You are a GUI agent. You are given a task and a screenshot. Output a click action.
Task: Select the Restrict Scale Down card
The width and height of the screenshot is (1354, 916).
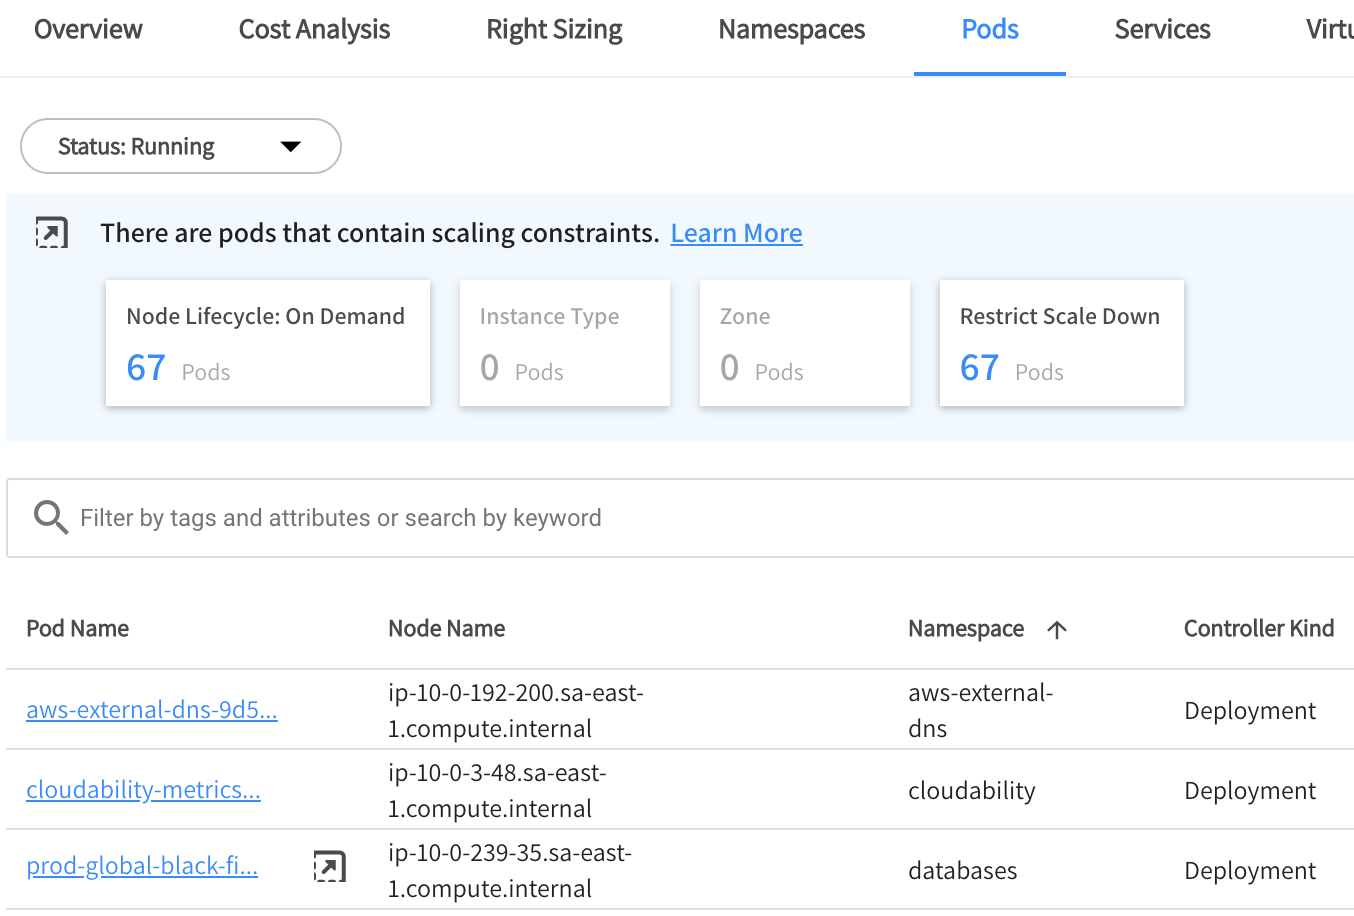click(1061, 343)
